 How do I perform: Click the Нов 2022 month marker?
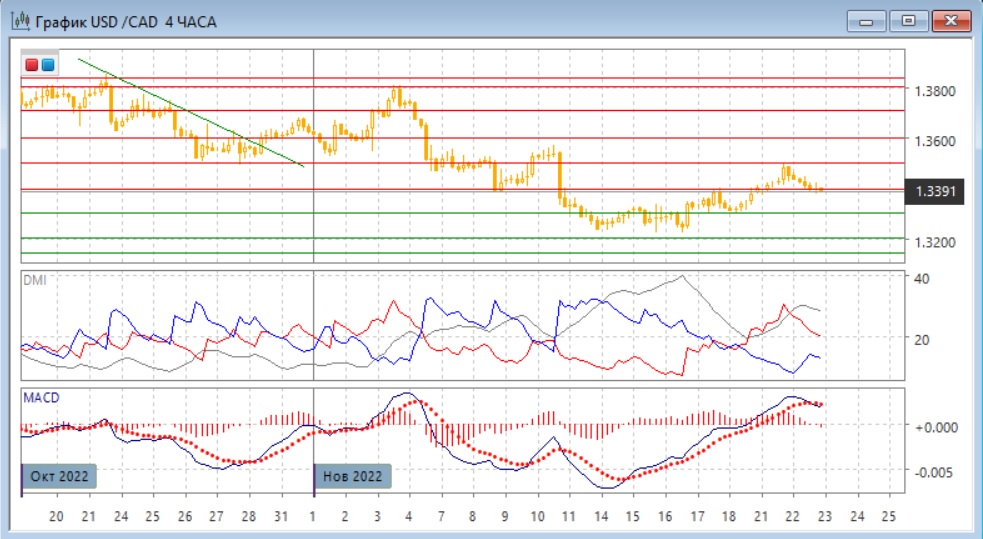point(352,476)
